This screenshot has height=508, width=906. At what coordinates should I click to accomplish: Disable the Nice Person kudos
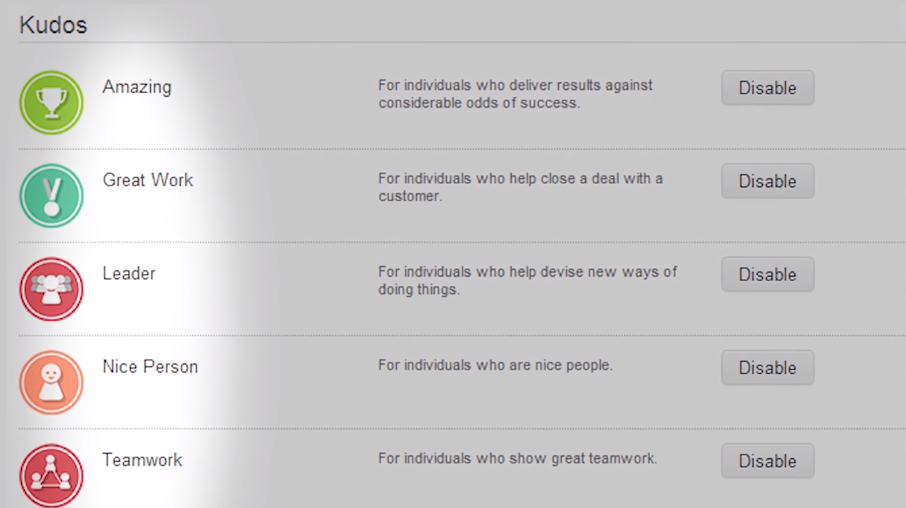click(x=767, y=368)
